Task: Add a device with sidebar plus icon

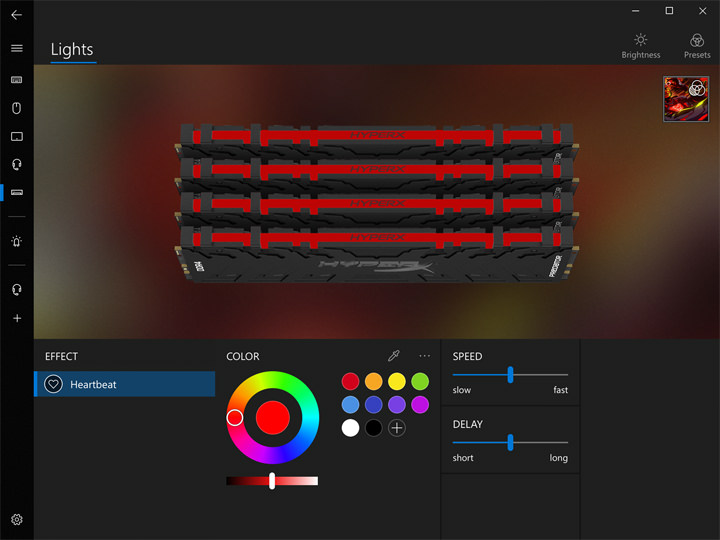Action: 17,318
